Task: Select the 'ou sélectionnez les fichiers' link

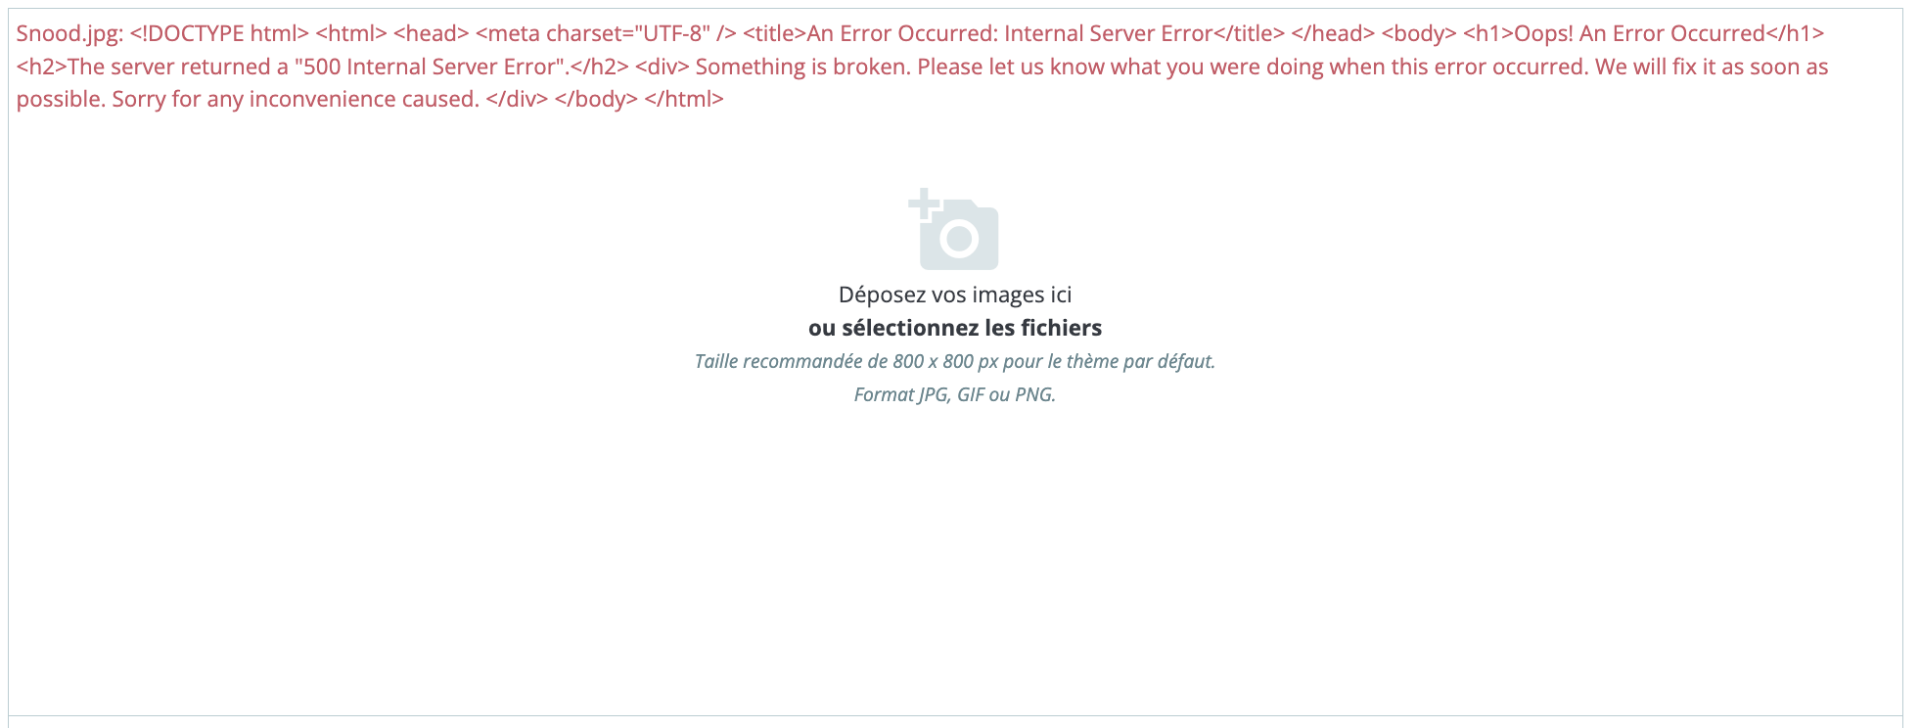Action: (x=955, y=328)
